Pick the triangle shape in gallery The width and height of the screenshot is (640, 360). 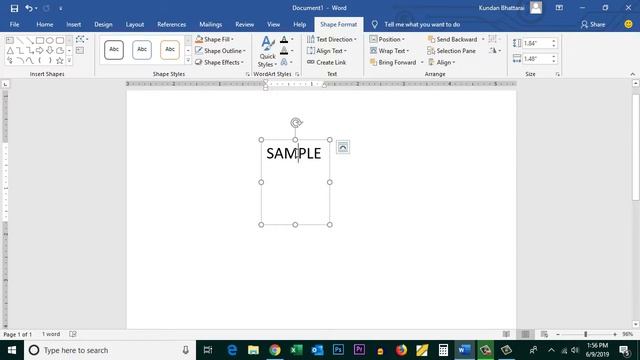10,51
